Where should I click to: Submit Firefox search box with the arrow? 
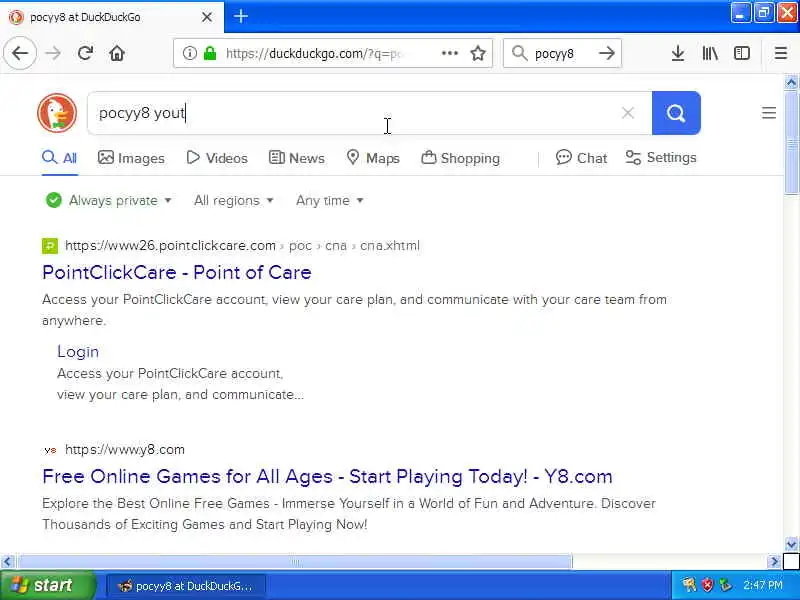pos(607,53)
